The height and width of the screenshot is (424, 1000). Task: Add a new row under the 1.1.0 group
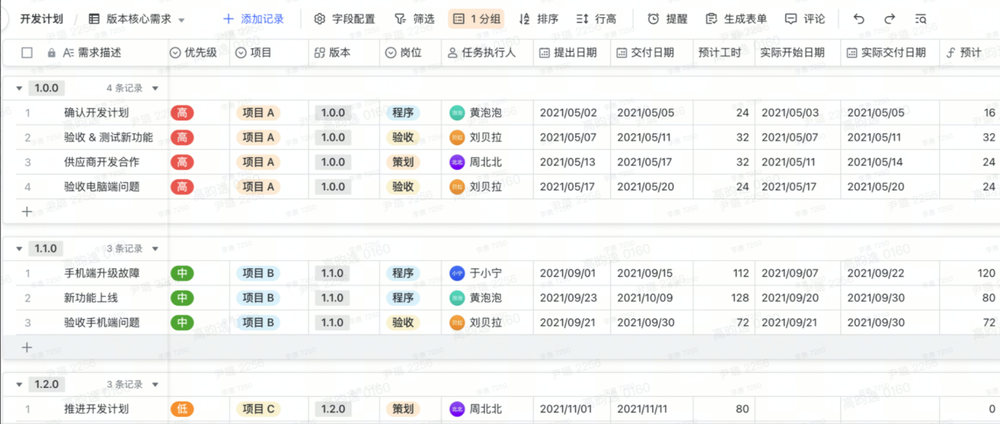[x=27, y=347]
